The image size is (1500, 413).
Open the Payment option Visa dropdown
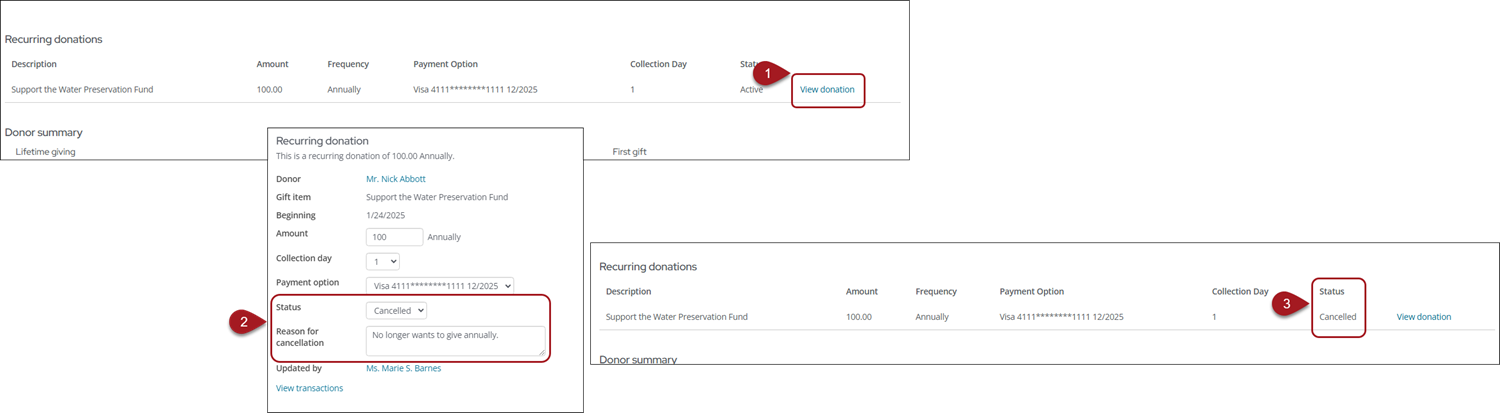click(439, 286)
